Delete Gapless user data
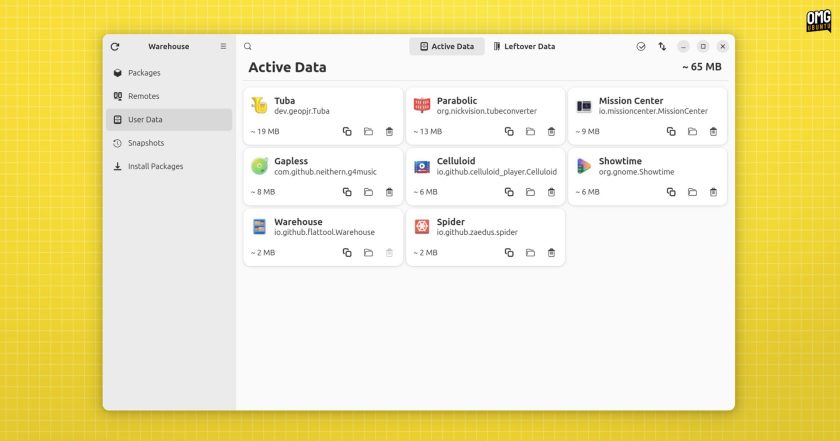The width and height of the screenshot is (840, 441). coord(389,192)
